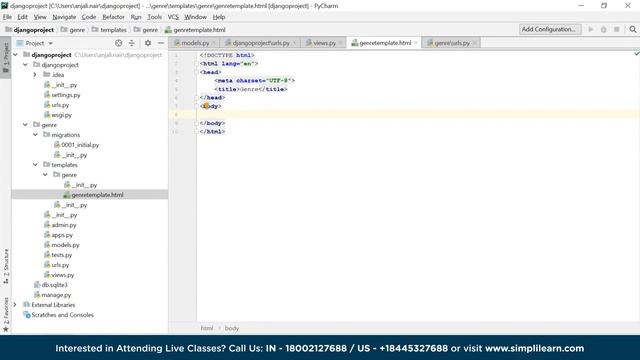640x360 pixels.
Task: Click the locate/scroll from source icon
Action: click(x=118, y=43)
